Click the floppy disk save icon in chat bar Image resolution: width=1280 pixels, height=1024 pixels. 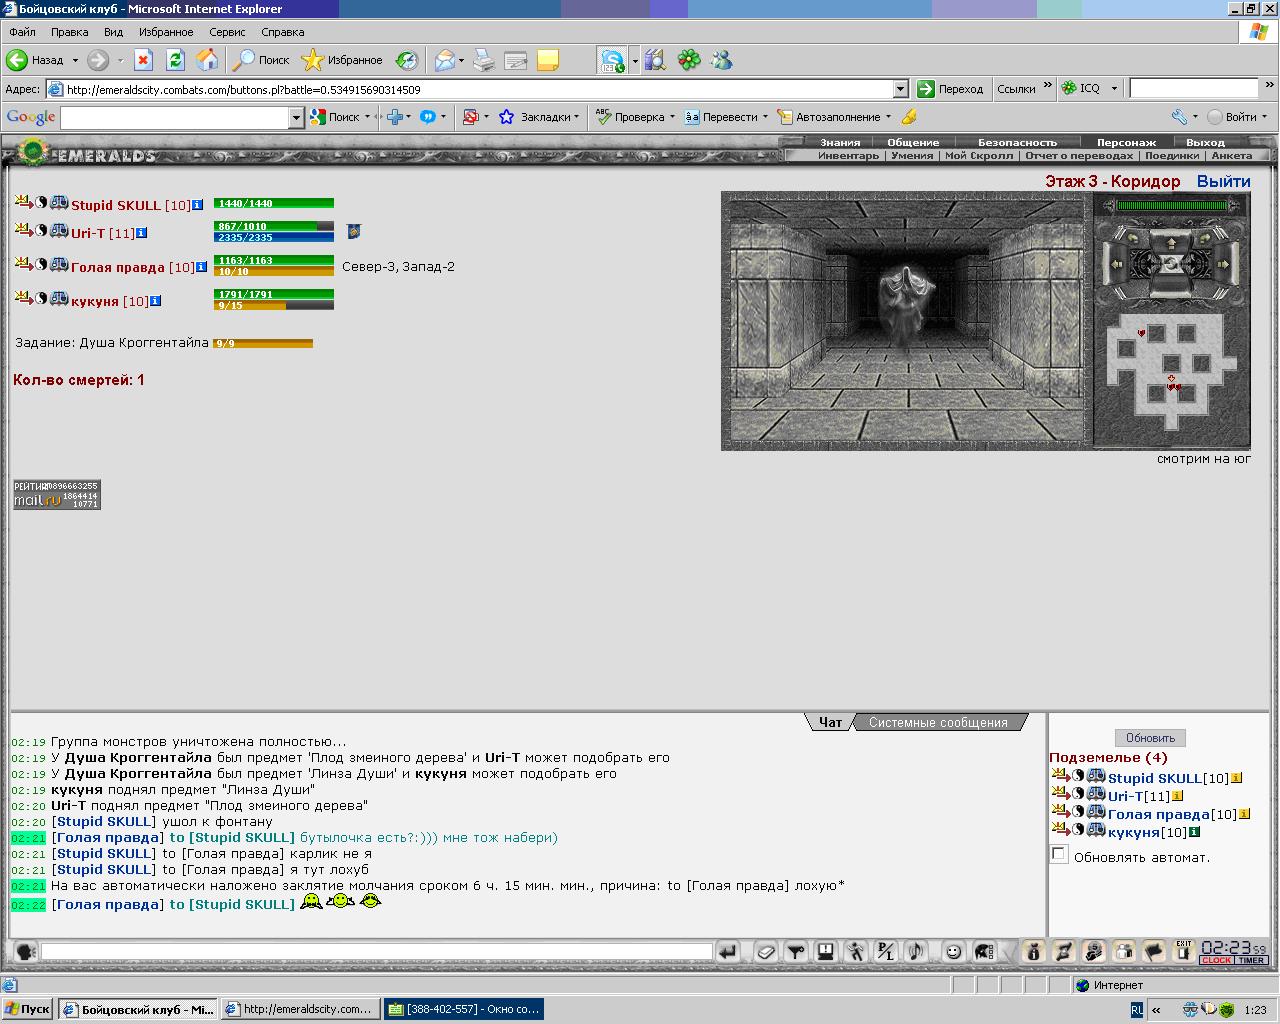(x=825, y=951)
